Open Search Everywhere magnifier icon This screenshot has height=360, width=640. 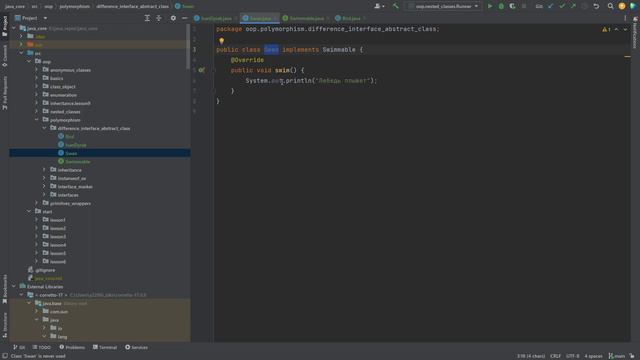tap(610, 6)
